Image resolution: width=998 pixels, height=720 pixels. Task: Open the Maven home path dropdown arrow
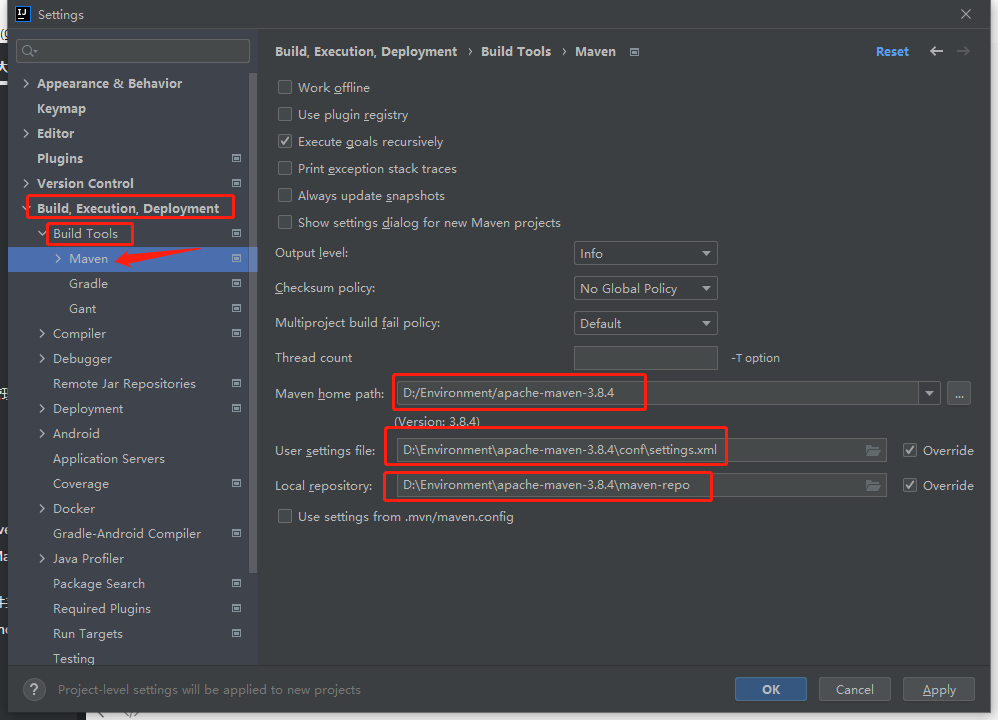point(929,393)
